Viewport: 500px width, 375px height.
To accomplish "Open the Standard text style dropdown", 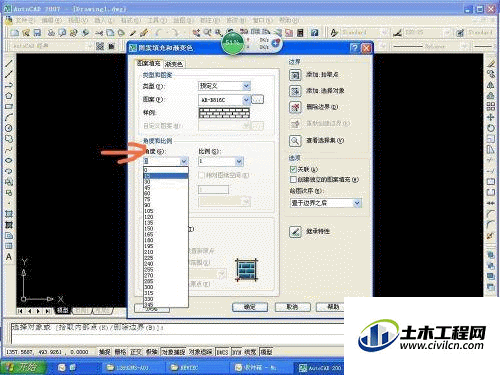I will 384,32.
